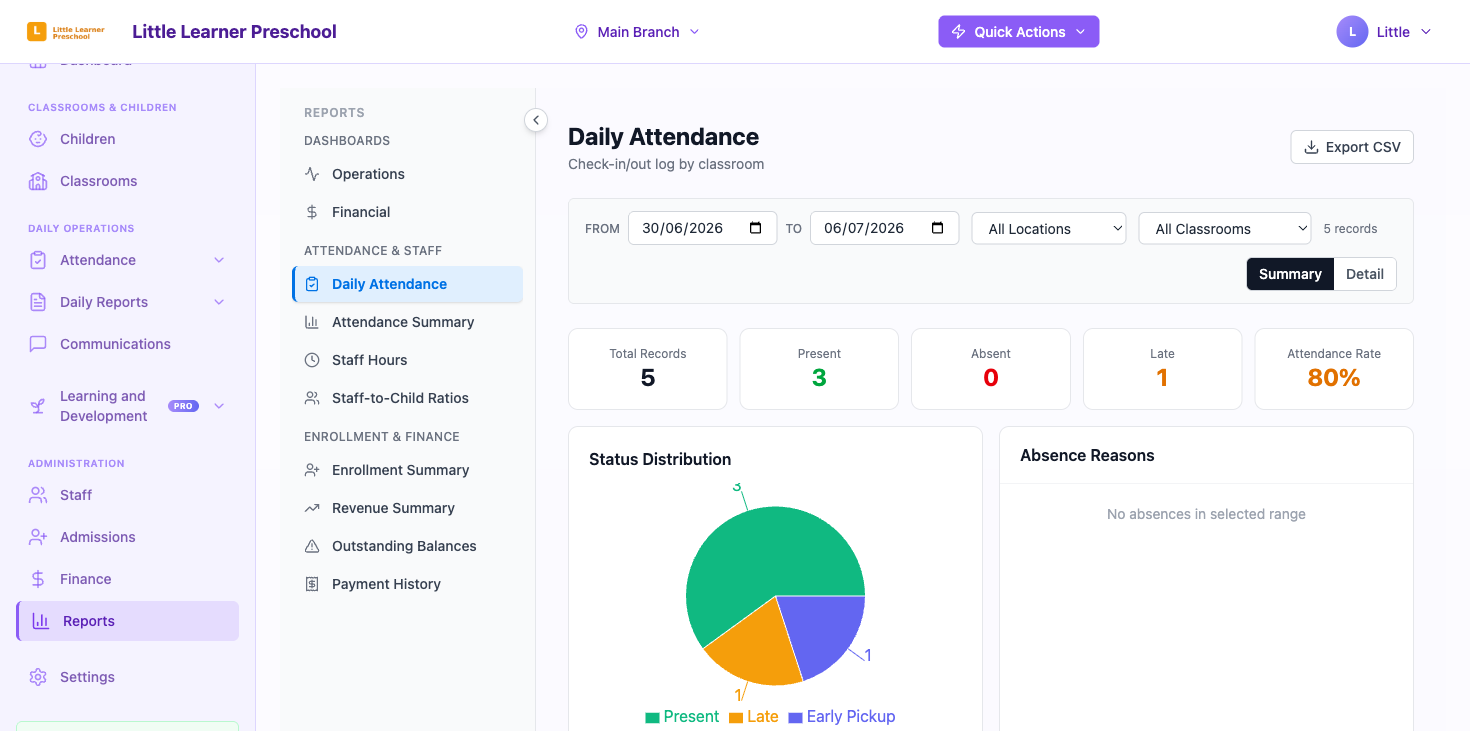Screen dimensions: 1470x731
Task: Click the TO date input field
Action: click(x=884, y=228)
